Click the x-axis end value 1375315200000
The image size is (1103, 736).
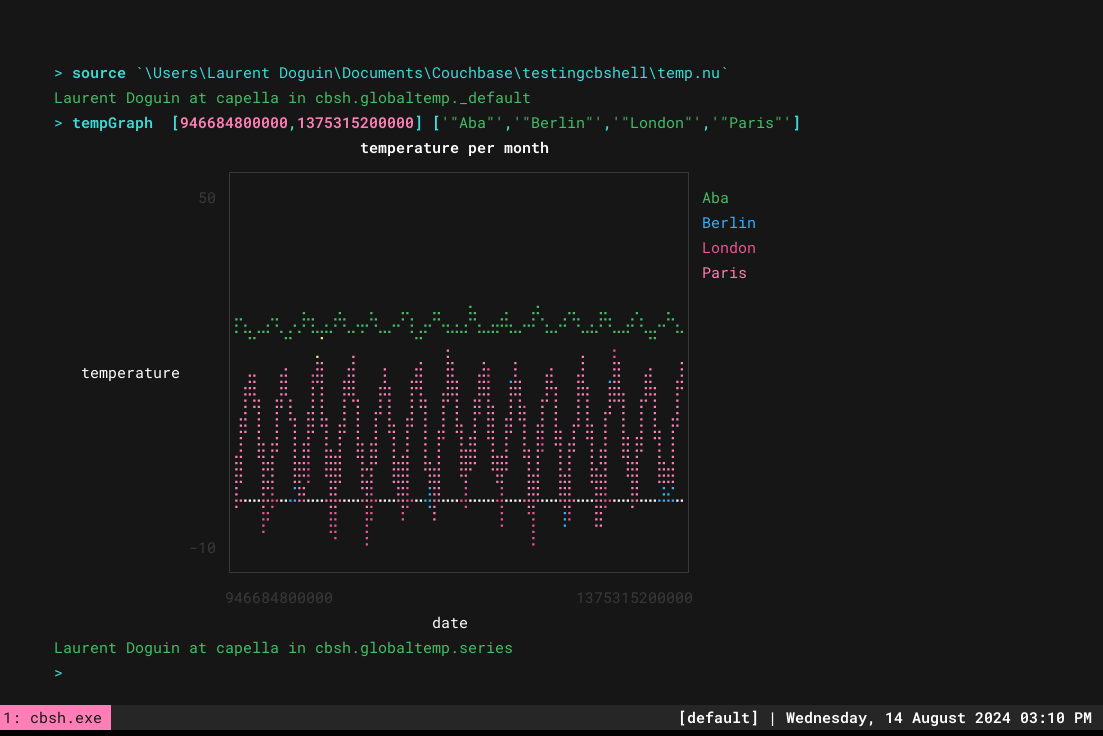634,598
